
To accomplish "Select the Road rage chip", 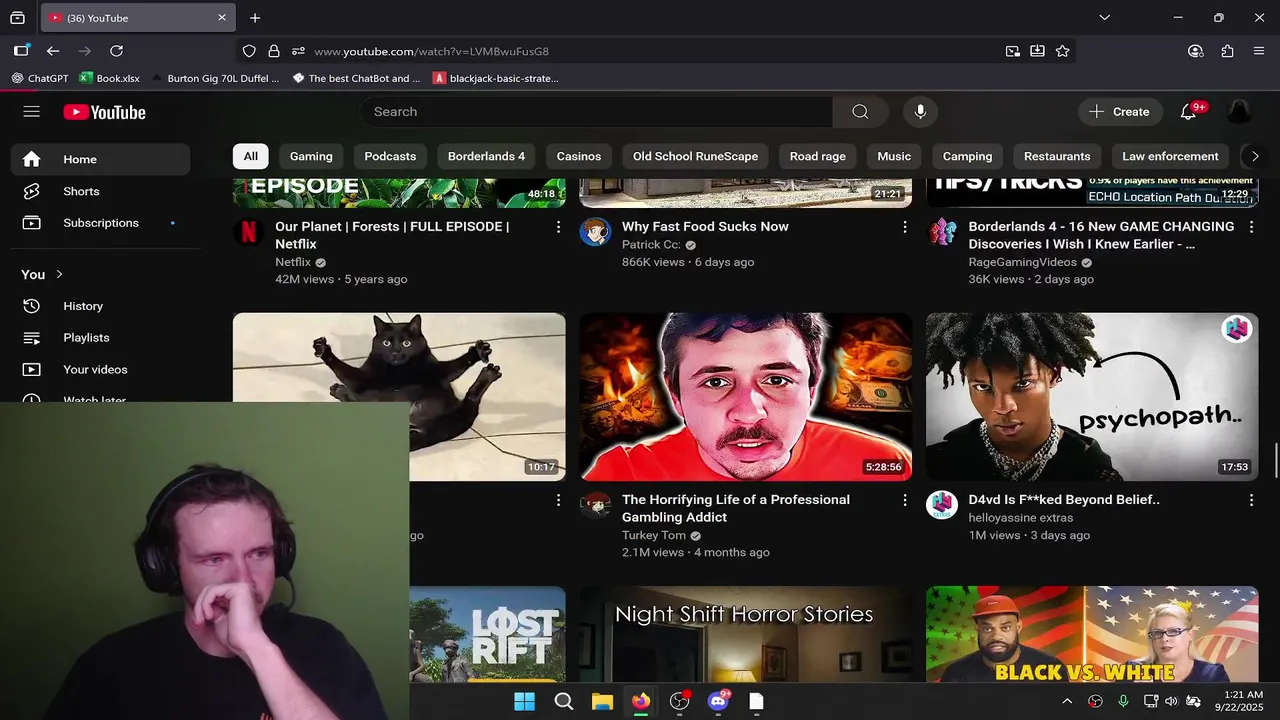I will (818, 156).
